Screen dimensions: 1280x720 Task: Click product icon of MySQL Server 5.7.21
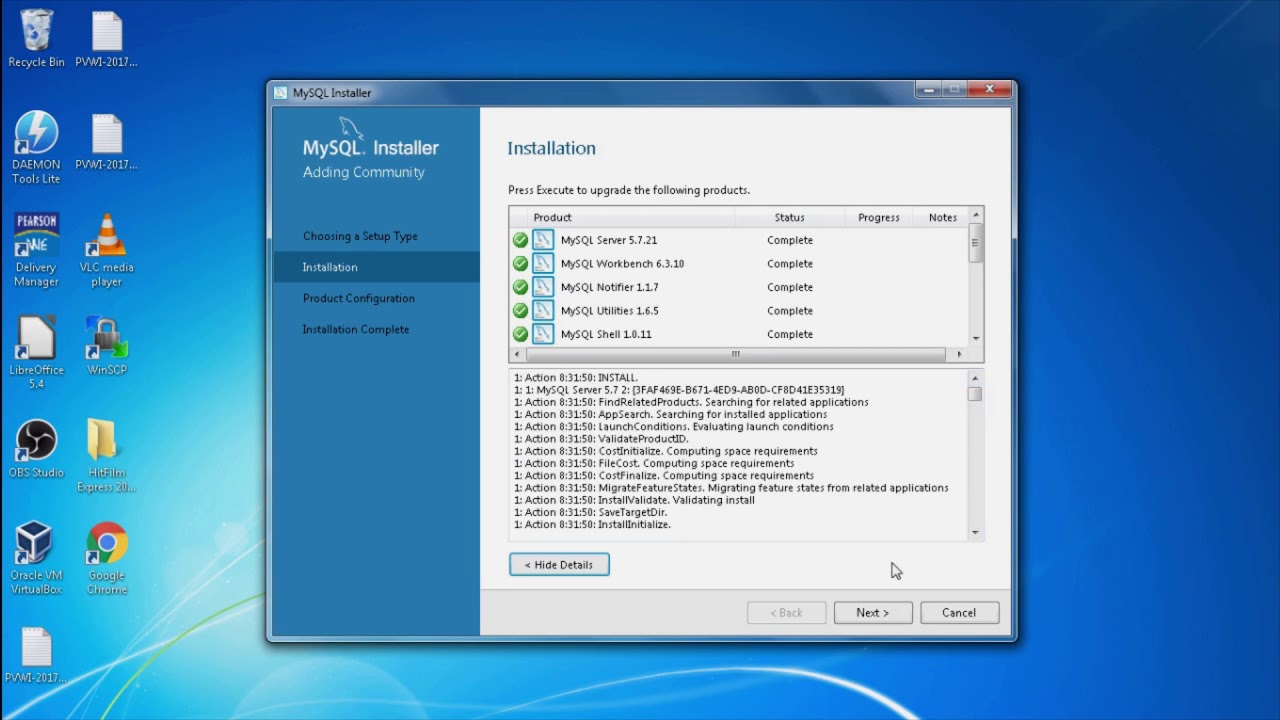click(543, 240)
